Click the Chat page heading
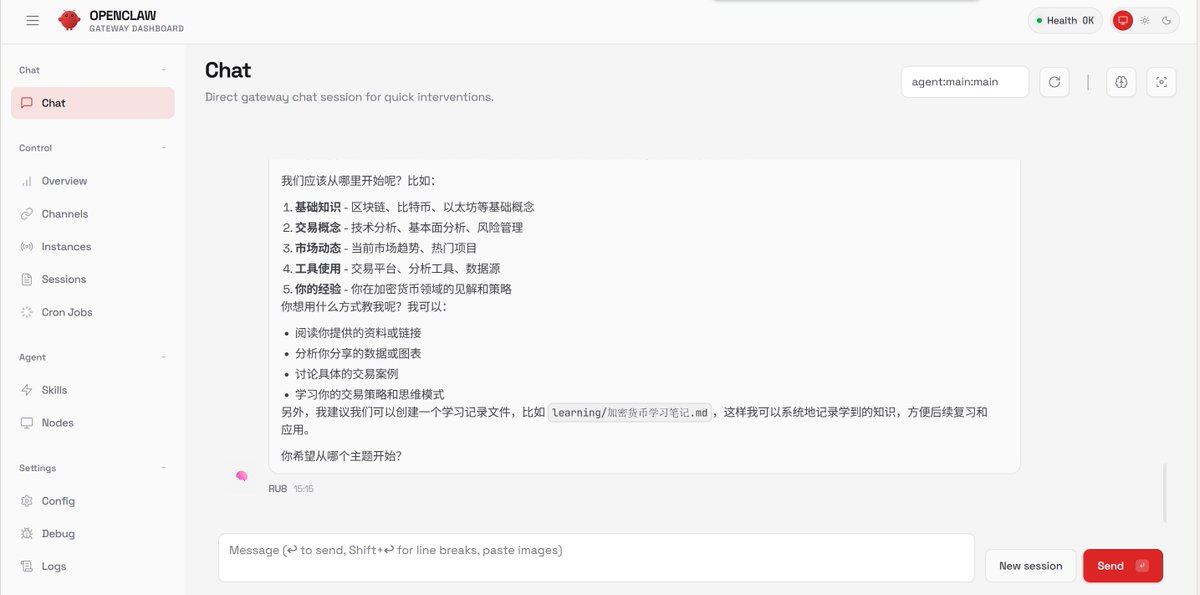This screenshot has height=595, width=1200. point(228,70)
